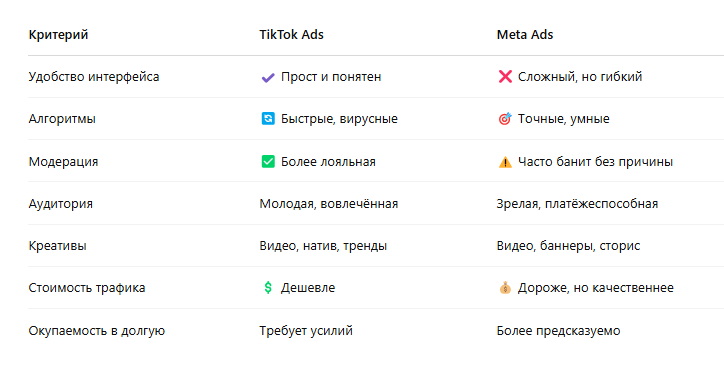Click the target dart icon beside Точные, умные
Screen dimensions: 724x385
pyautogui.click(x=505, y=119)
